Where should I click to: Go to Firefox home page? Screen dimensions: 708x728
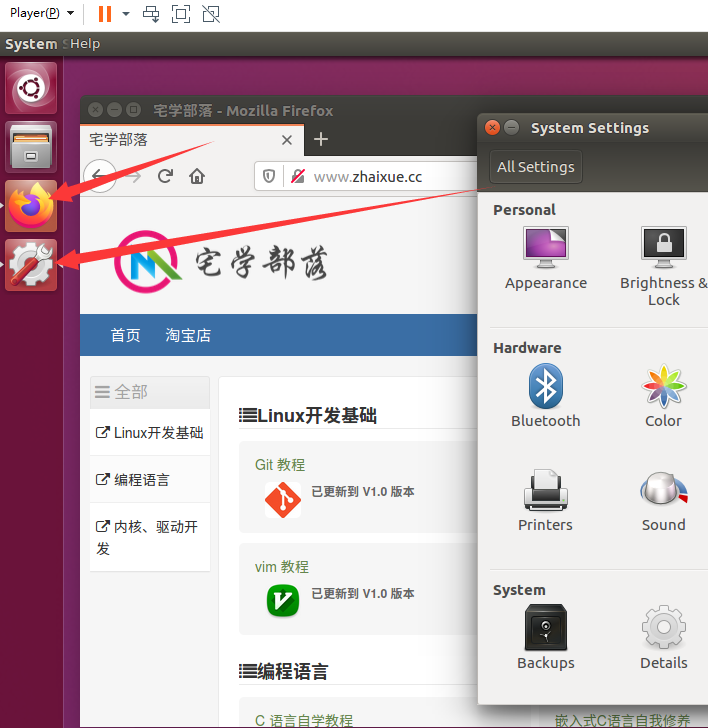tap(197, 176)
